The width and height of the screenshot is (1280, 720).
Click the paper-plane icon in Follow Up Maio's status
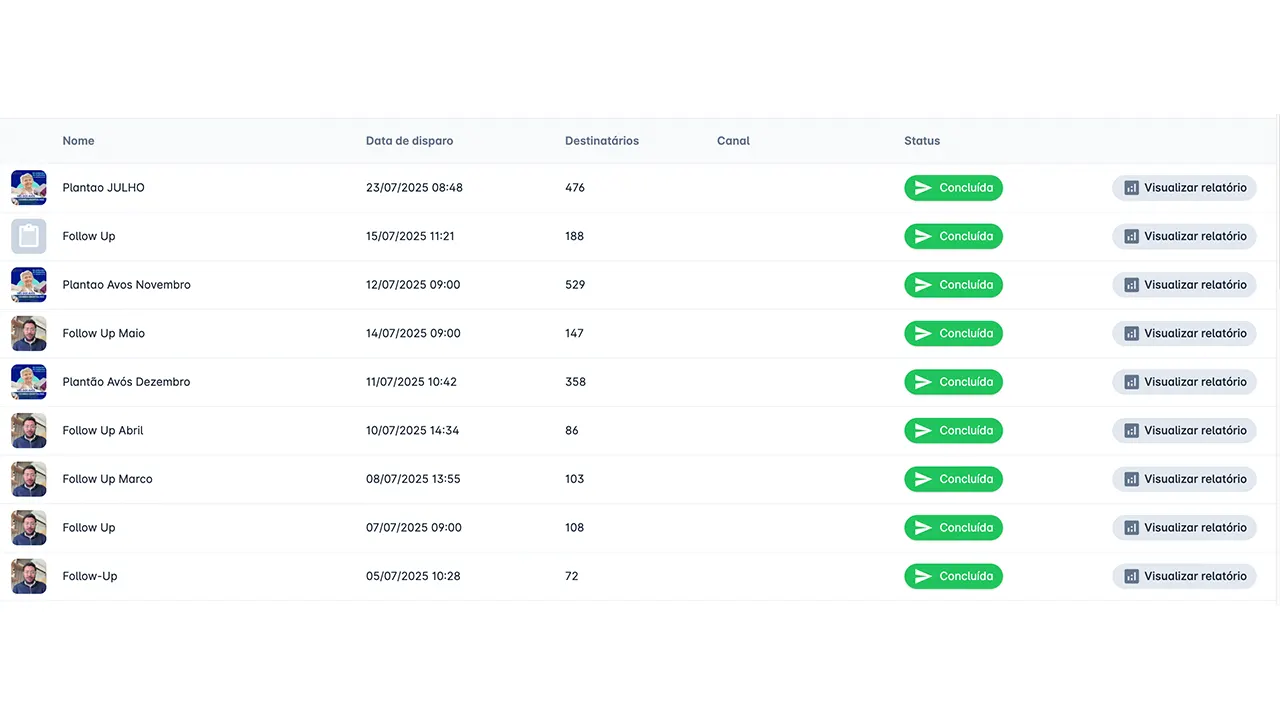tap(923, 333)
